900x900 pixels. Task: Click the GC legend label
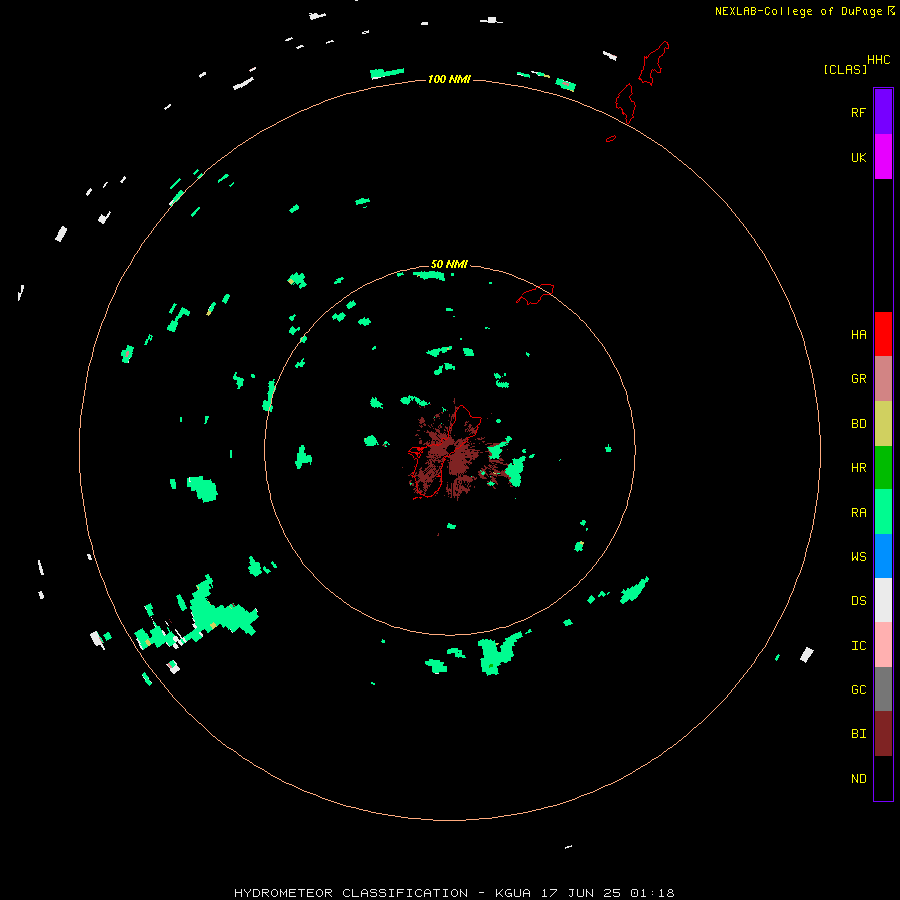(x=858, y=690)
